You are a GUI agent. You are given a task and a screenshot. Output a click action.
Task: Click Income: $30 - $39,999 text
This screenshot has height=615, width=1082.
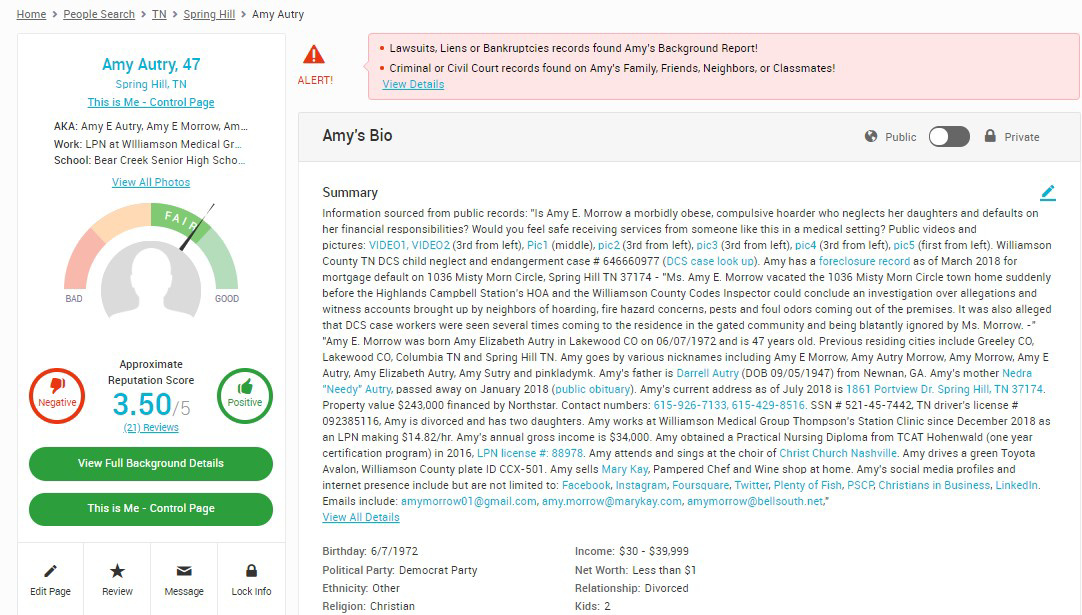(x=631, y=551)
